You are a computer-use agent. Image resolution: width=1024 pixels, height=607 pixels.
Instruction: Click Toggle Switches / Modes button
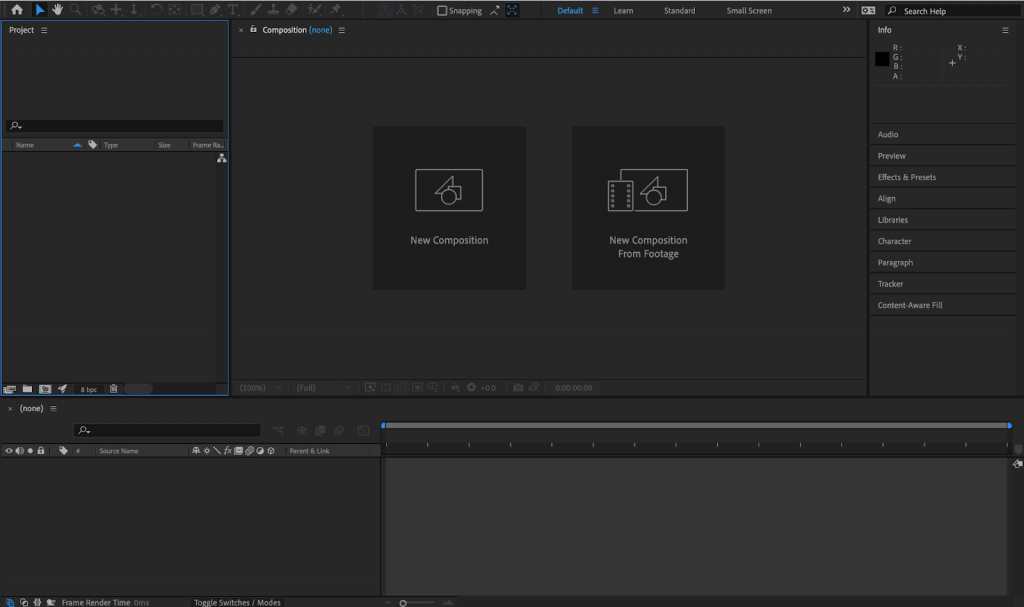(x=237, y=602)
